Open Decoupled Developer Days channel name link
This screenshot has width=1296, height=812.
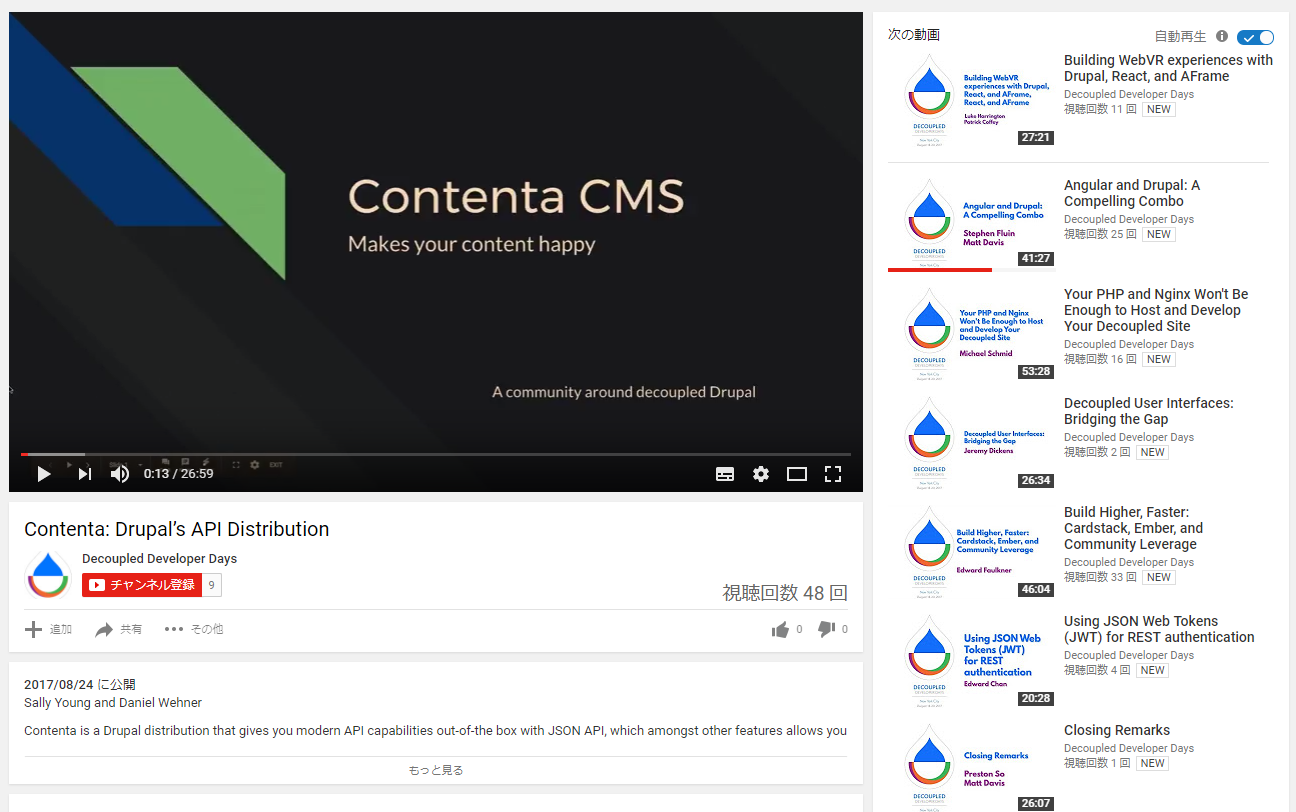click(159, 559)
